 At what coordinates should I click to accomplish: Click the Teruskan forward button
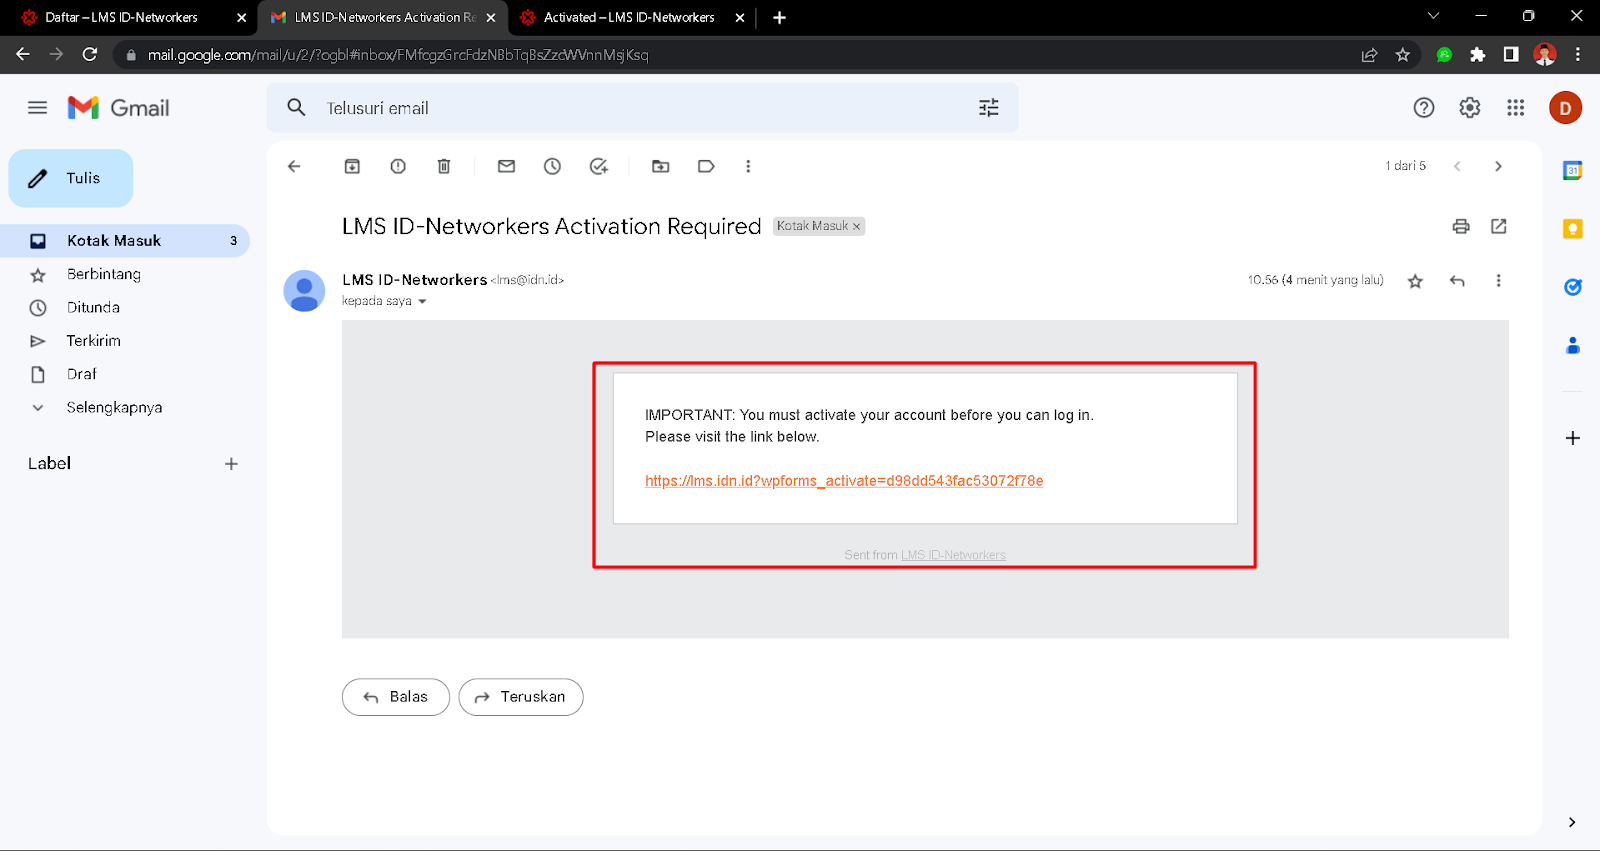(521, 697)
